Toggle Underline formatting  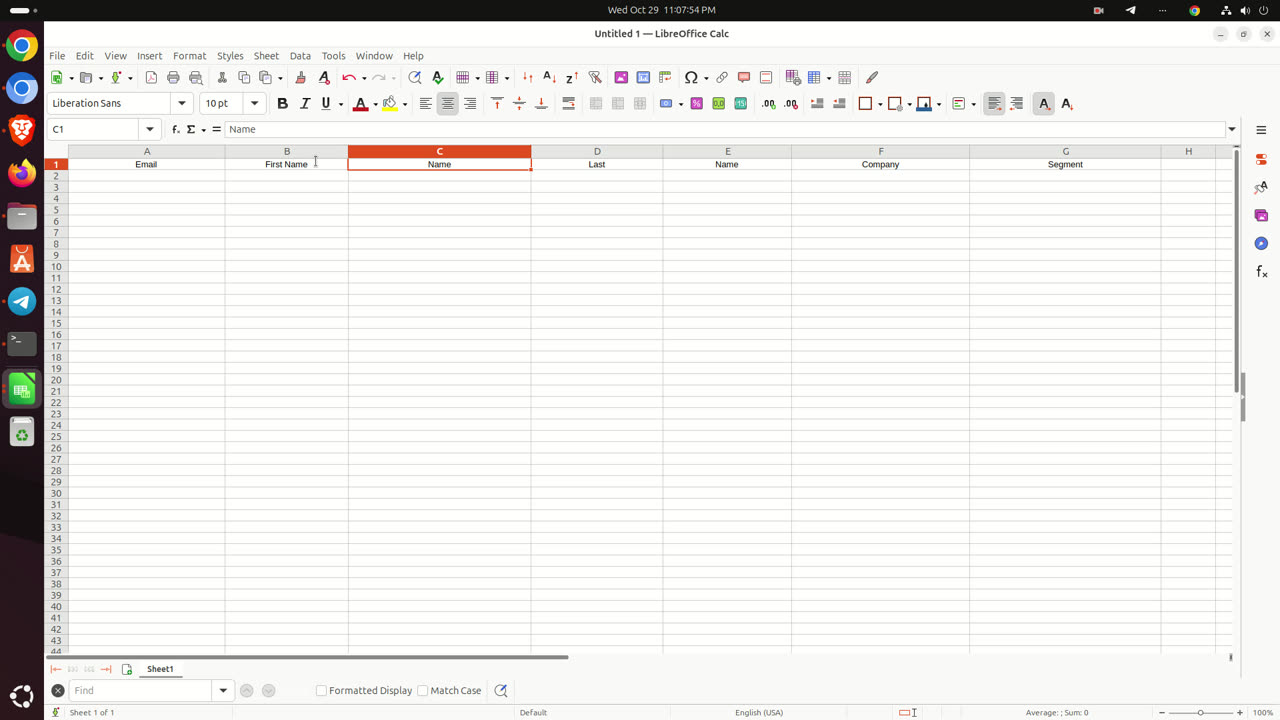coord(326,103)
